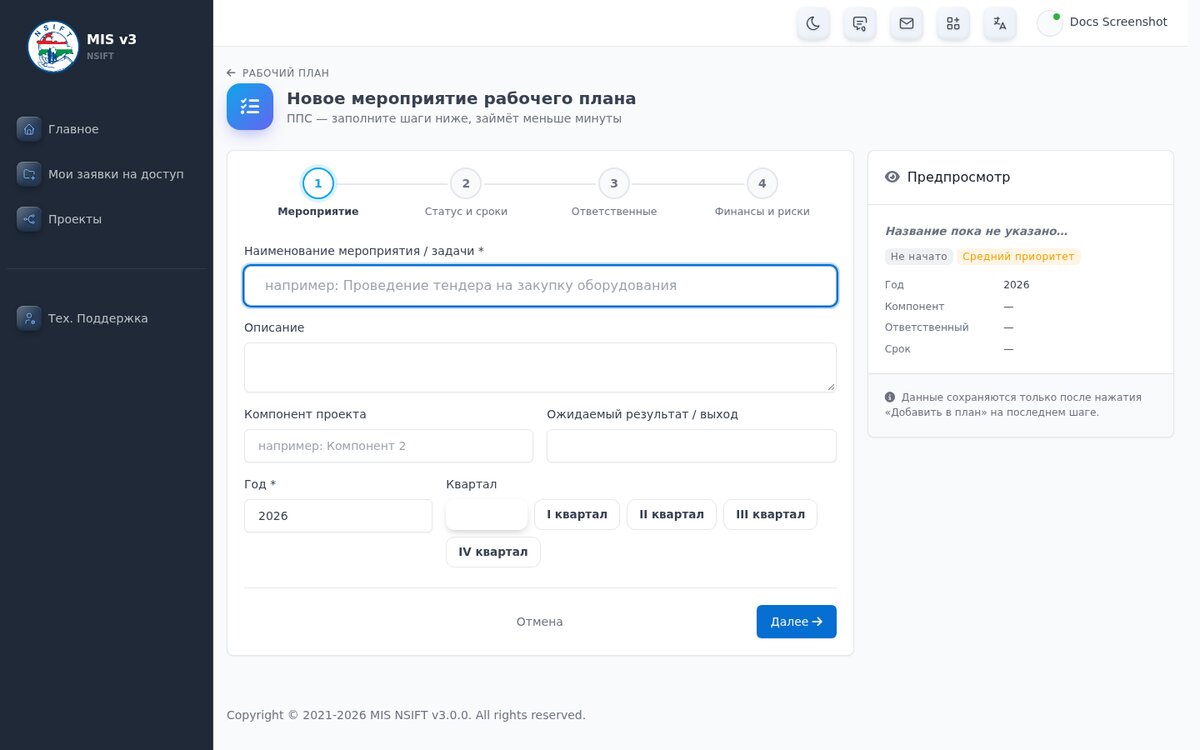Open the language translate icon
This screenshot has height=750, width=1200.
click(x=1000, y=23)
